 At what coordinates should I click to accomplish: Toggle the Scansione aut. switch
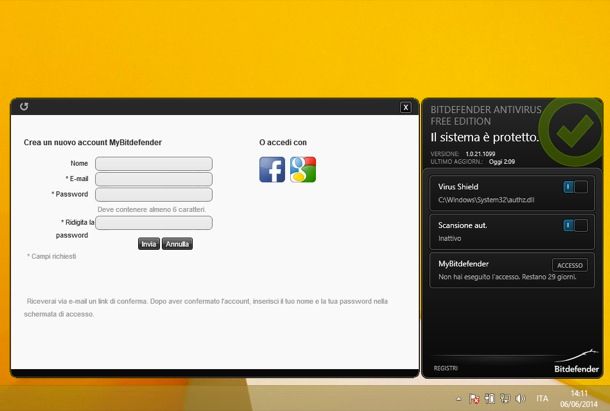(575, 225)
